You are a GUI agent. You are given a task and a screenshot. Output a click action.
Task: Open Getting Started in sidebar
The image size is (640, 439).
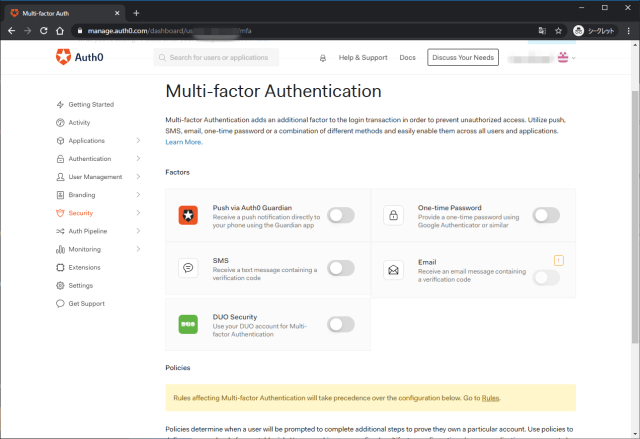click(91, 104)
